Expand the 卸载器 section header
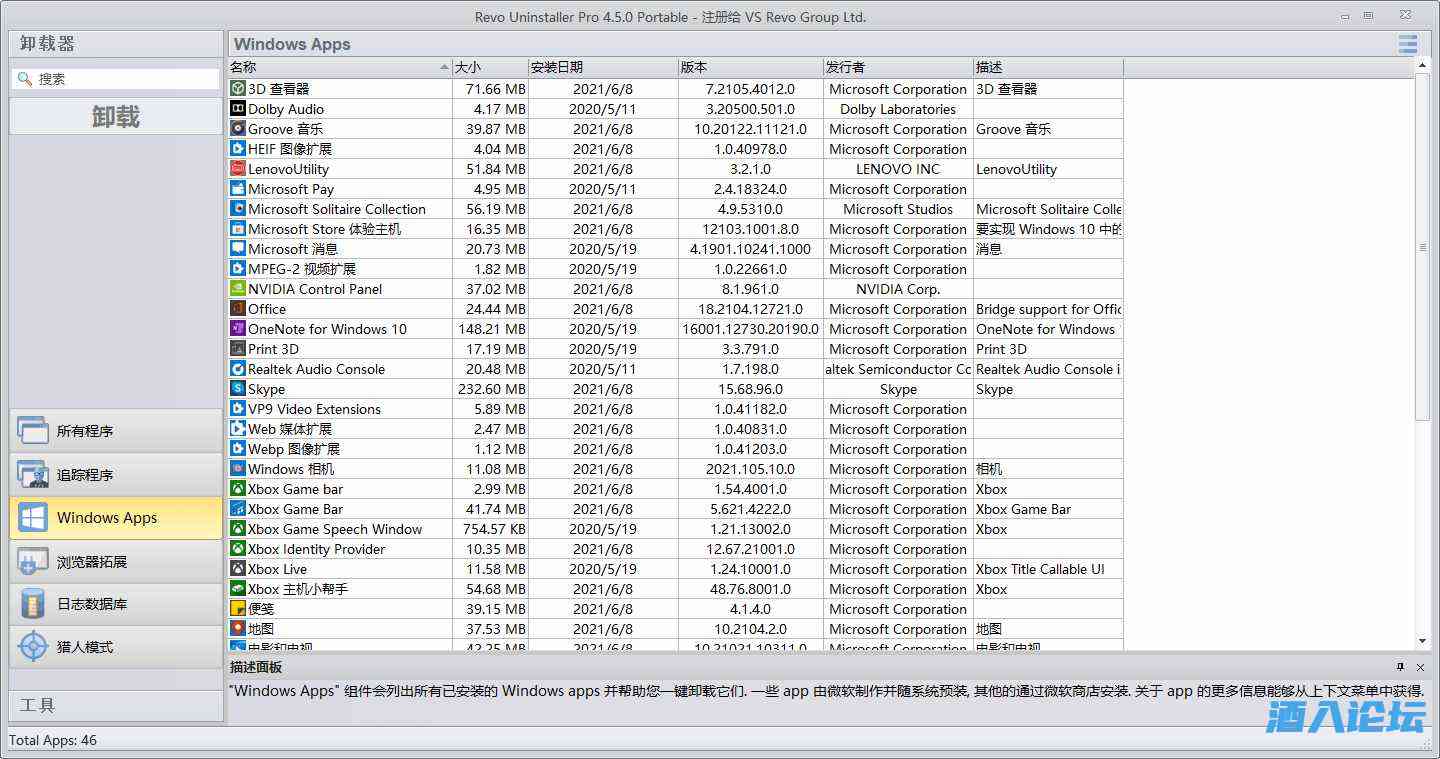The height and width of the screenshot is (759, 1440). (116, 44)
